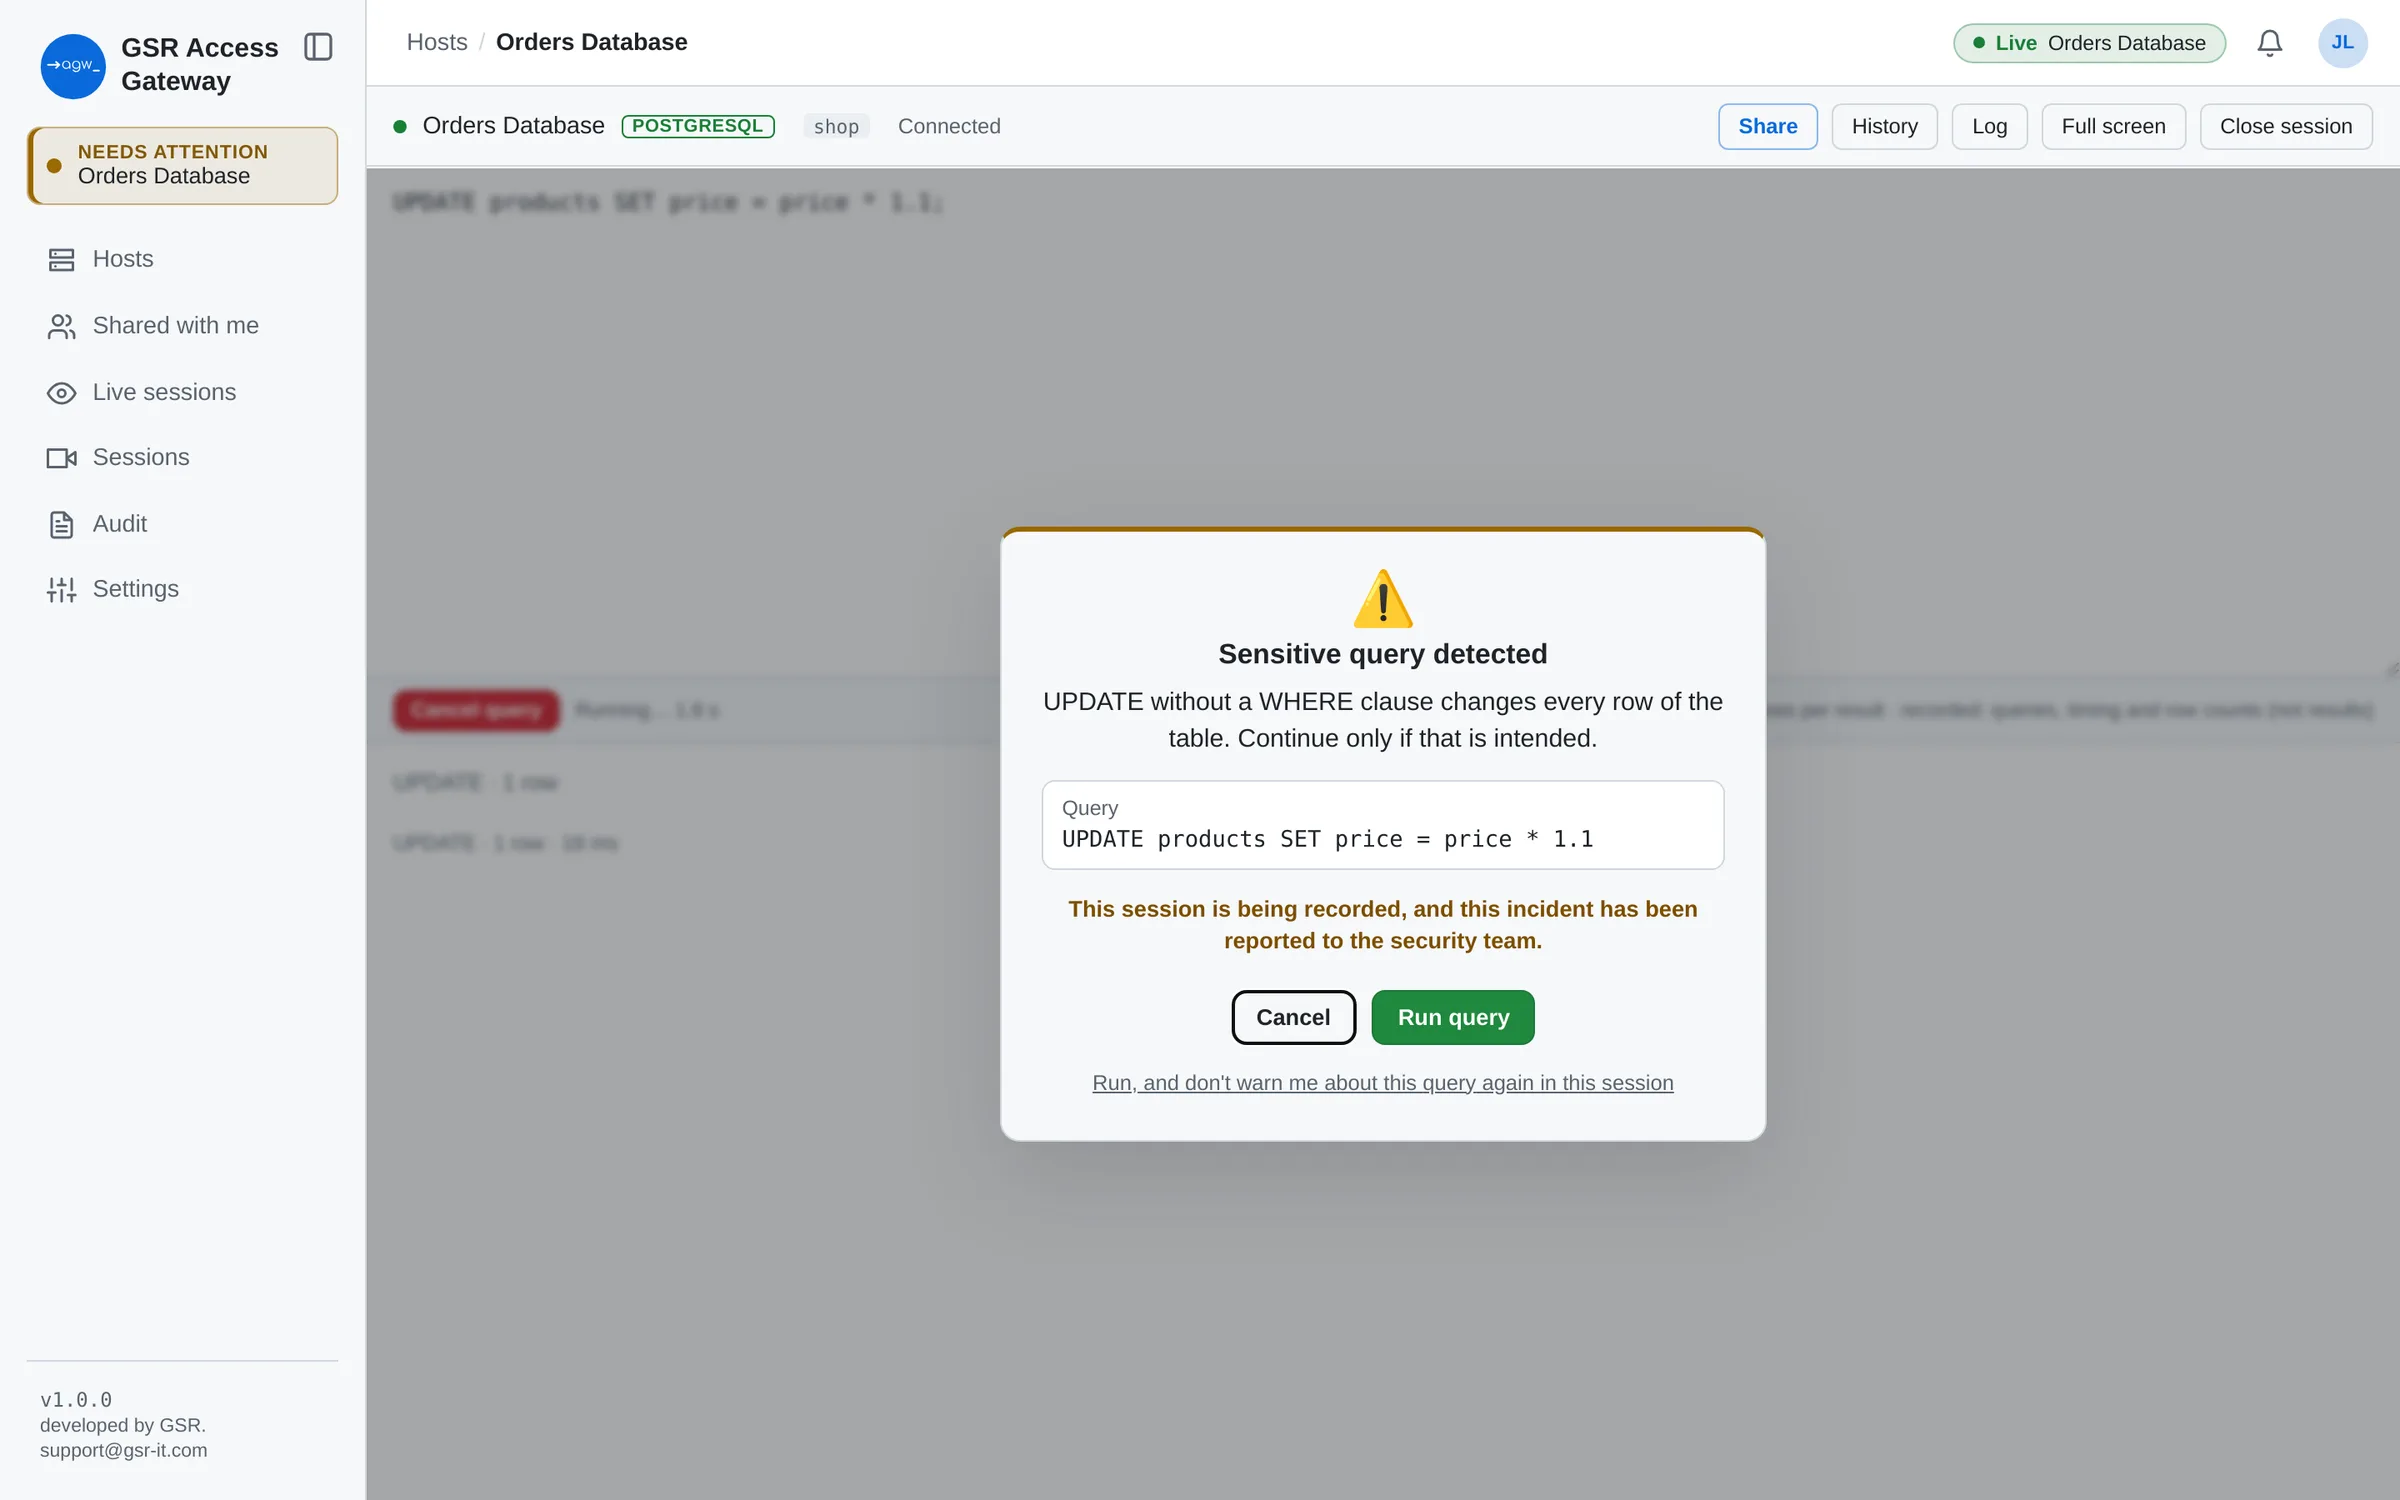Image resolution: width=2400 pixels, height=1500 pixels.
Task: Click the shop database name tag
Action: click(x=836, y=127)
